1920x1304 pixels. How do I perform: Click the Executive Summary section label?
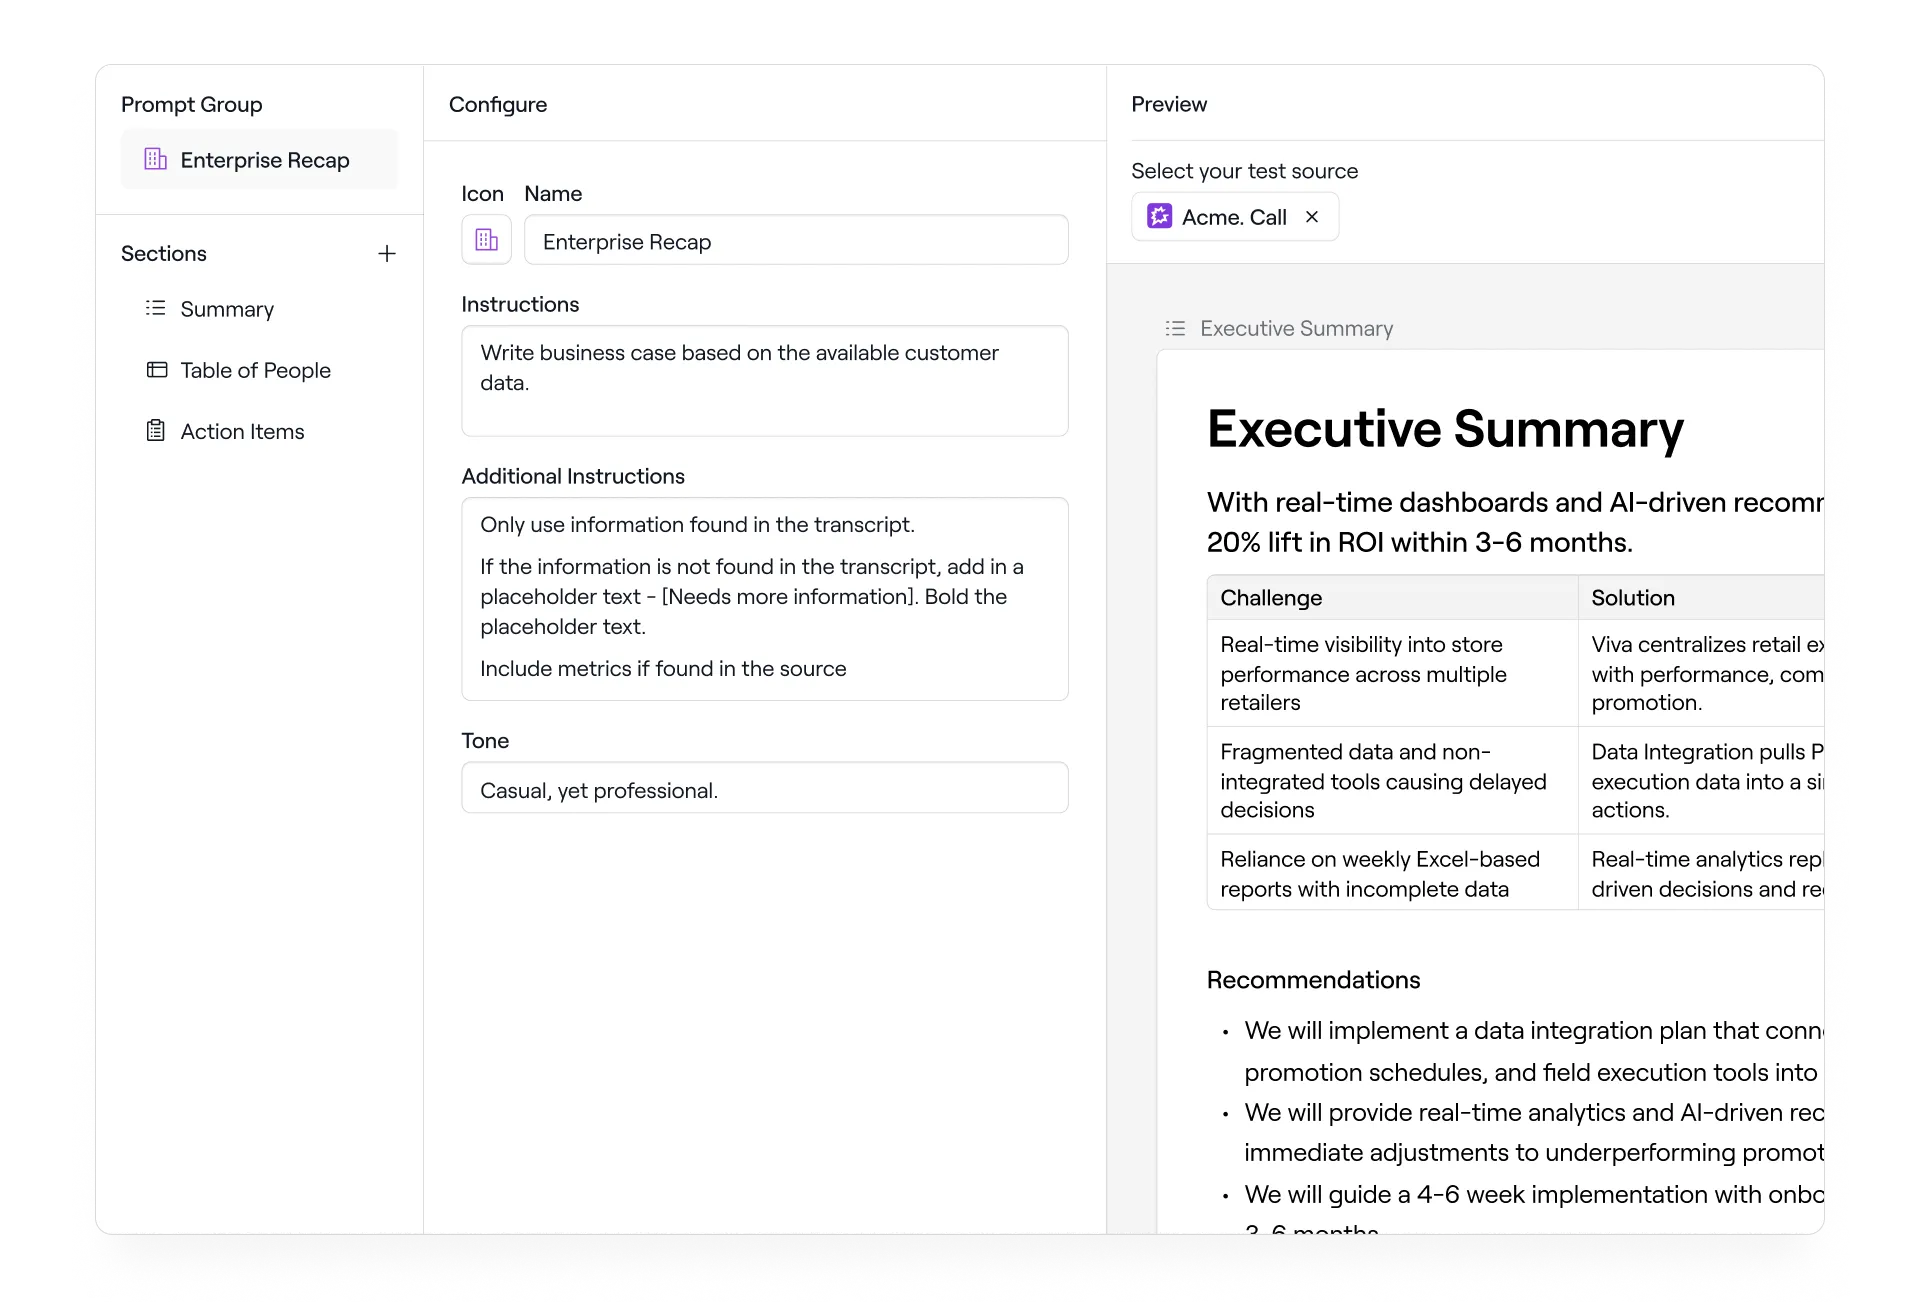(x=1296, y=328)
